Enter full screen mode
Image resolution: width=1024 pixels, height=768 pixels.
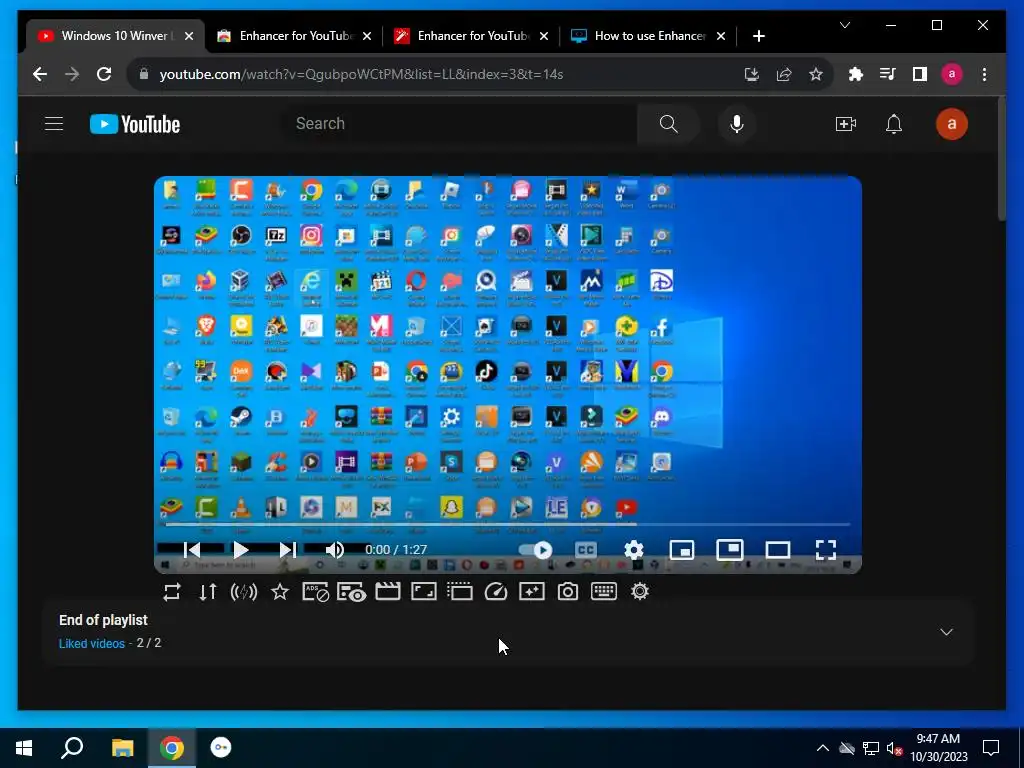pos(825,550)
